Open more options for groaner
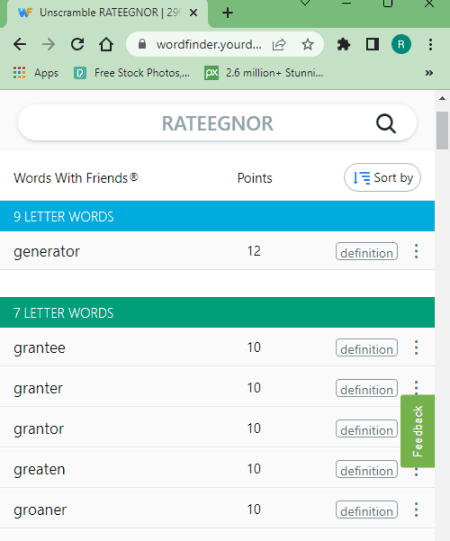 (416, 510)
